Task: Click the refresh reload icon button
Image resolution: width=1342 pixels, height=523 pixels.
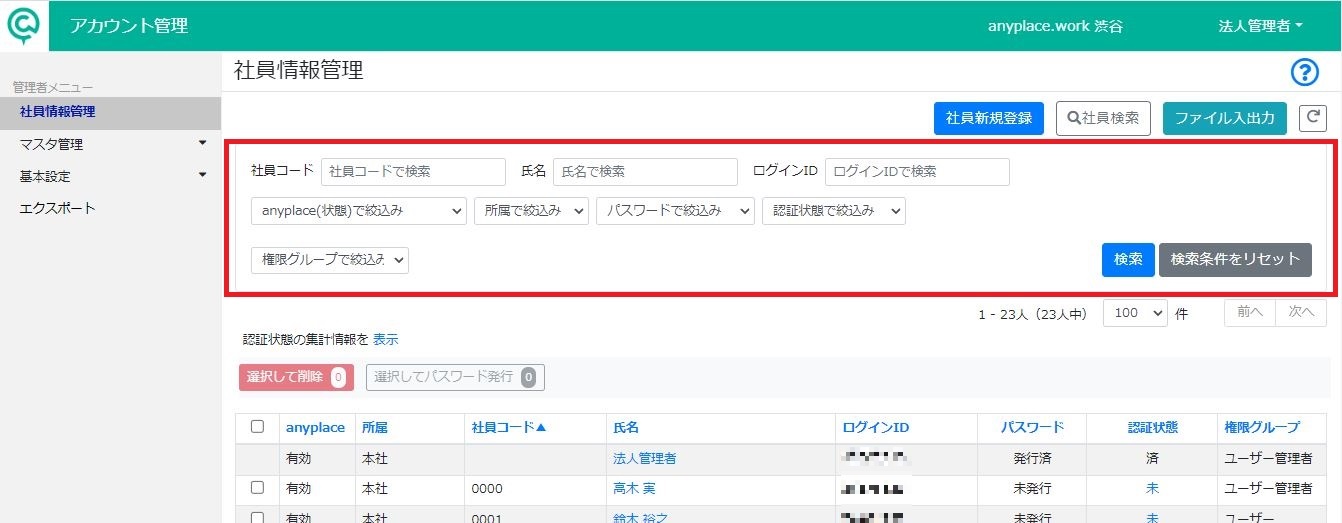Action: click(x=1312, y=118)
